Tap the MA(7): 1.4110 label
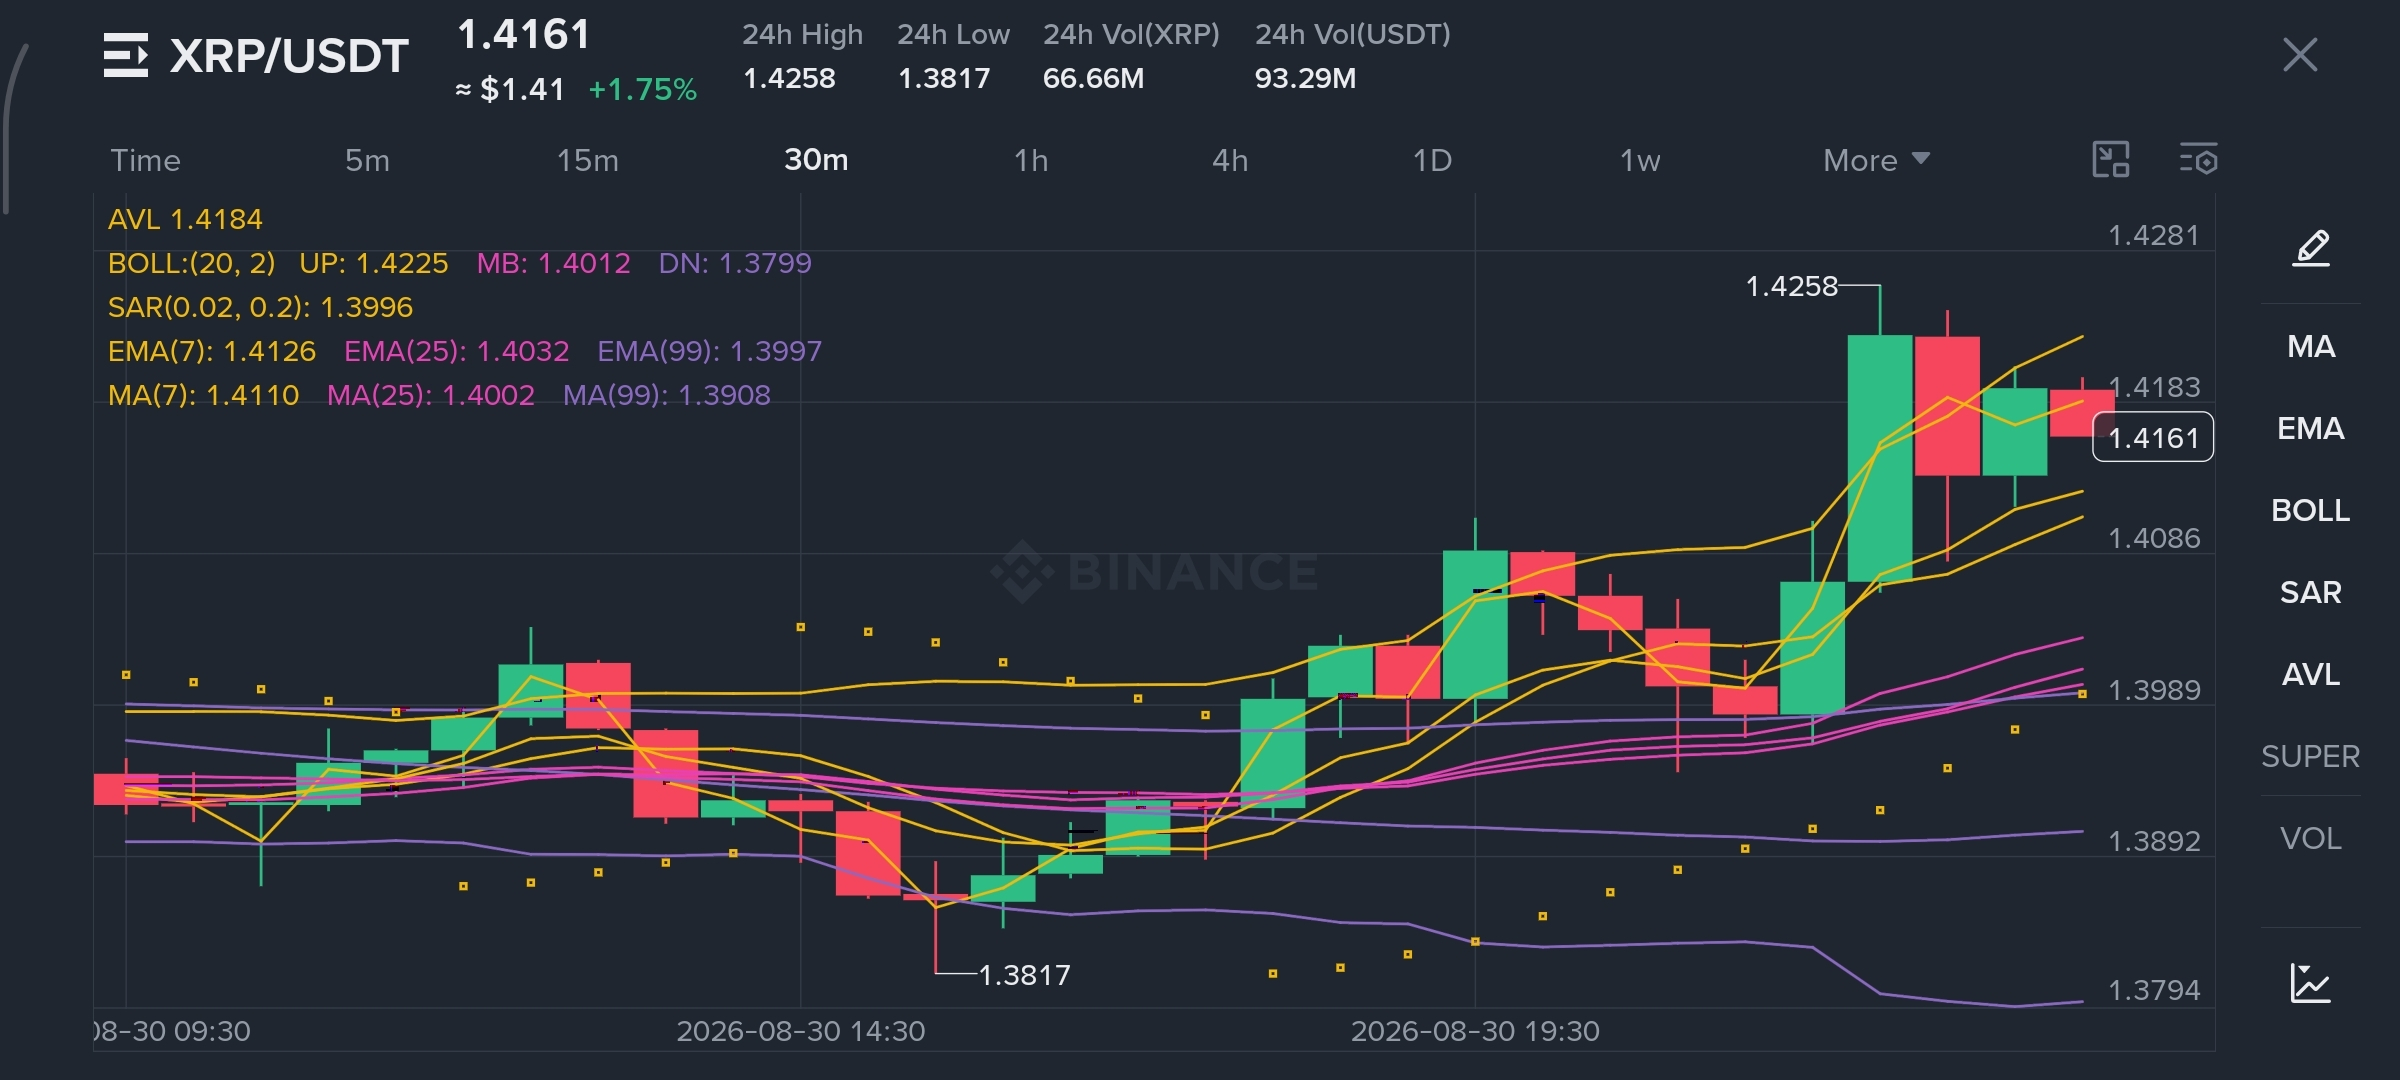2400x1080 pixels. (x=204, y=395)
